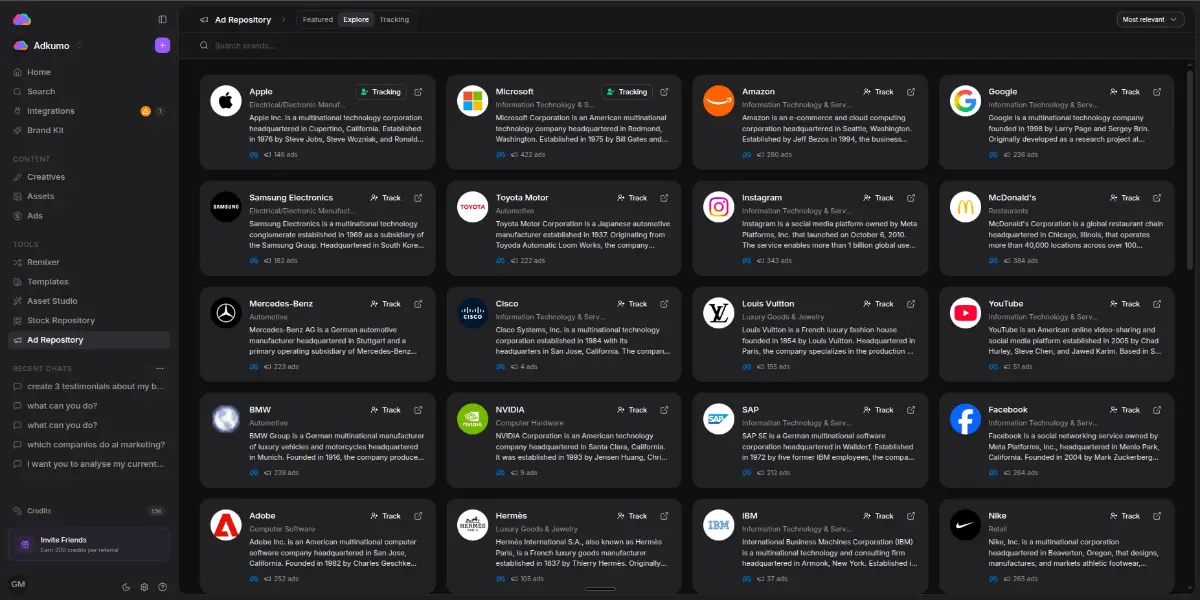Open Facebook external link icon

pos(1157,410)
